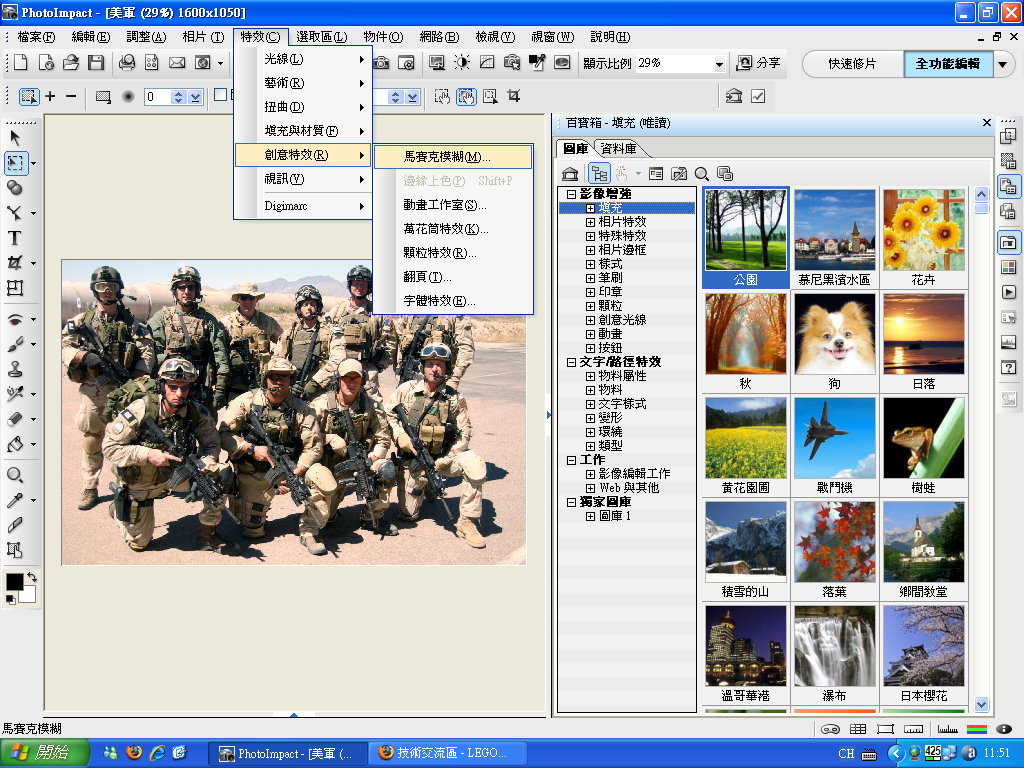This screenshot has width=1024, height=768.
Task: Select the 狗 fill thumbnail
Action: [x=835, y=342]
